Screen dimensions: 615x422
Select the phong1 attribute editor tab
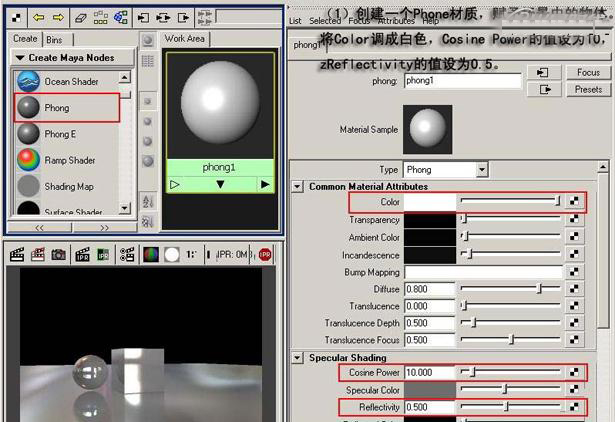pyautogui.click(x=308, y=45)
